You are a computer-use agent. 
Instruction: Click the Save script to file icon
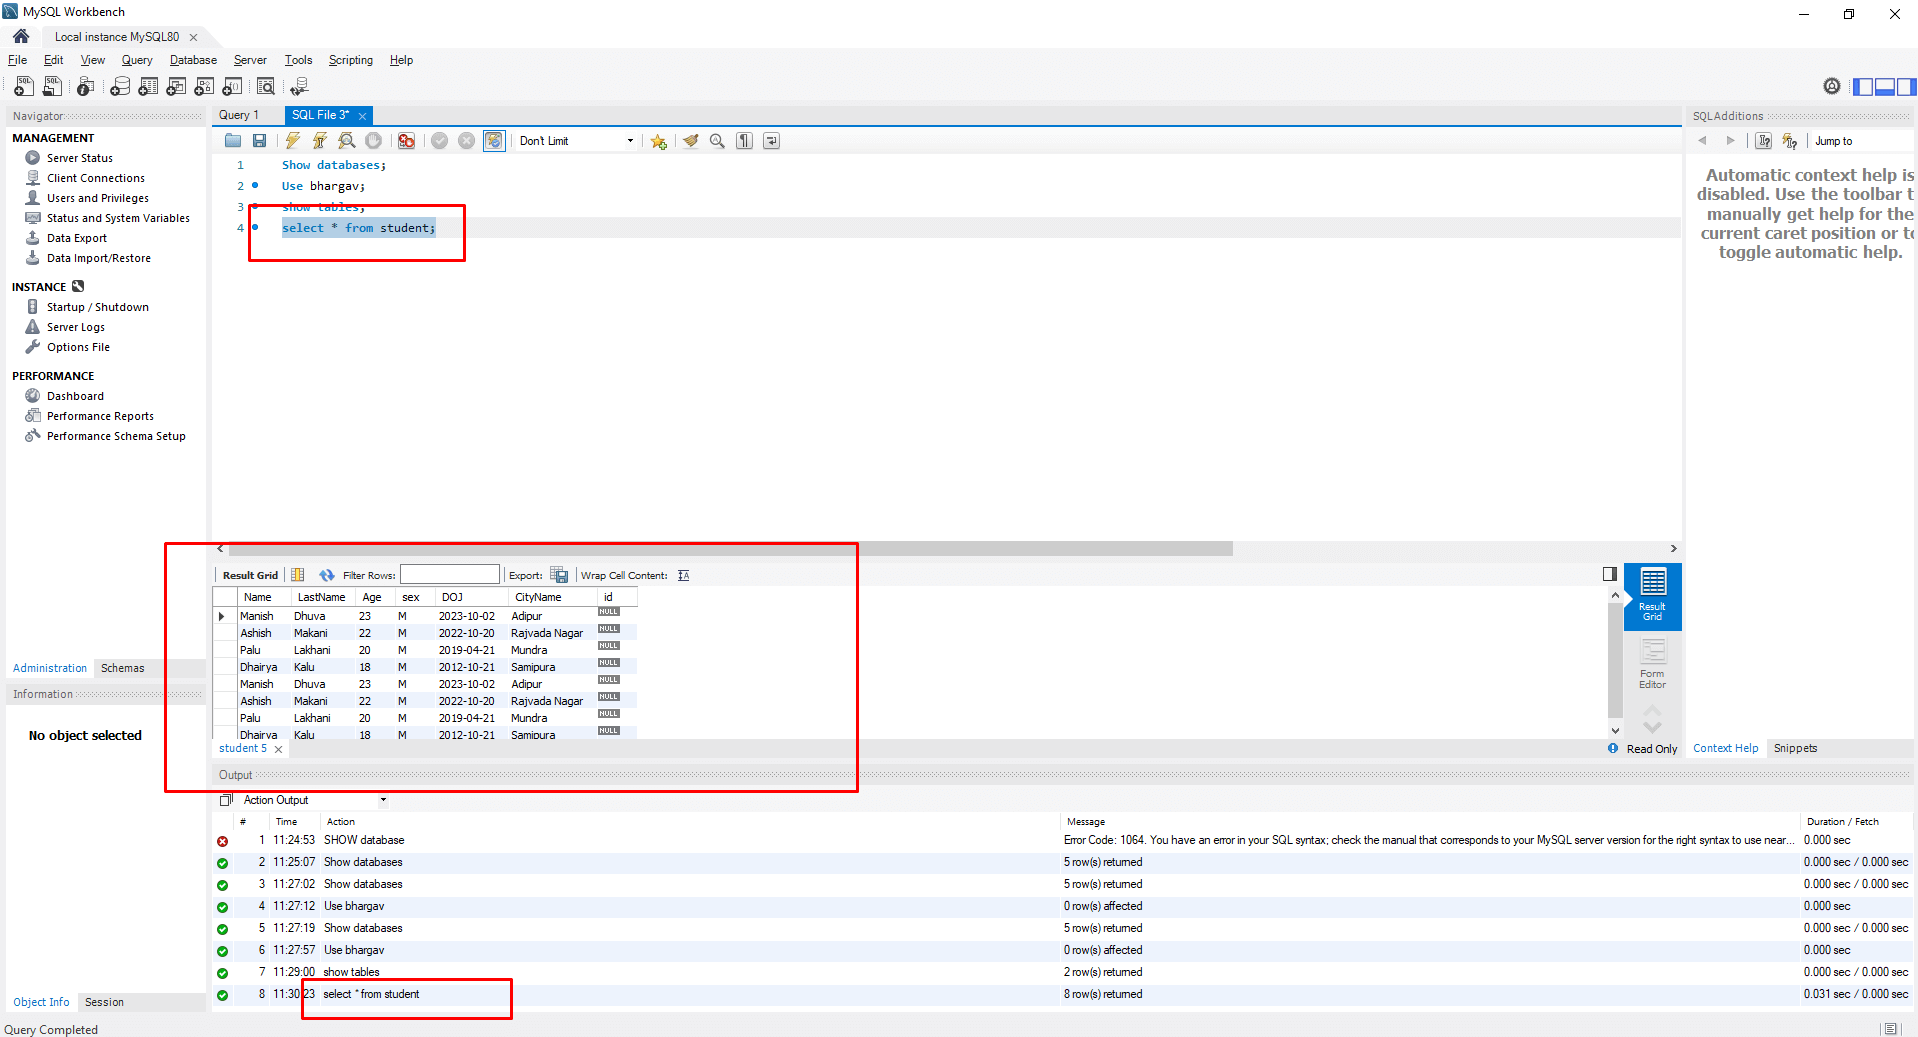point(259,141)
